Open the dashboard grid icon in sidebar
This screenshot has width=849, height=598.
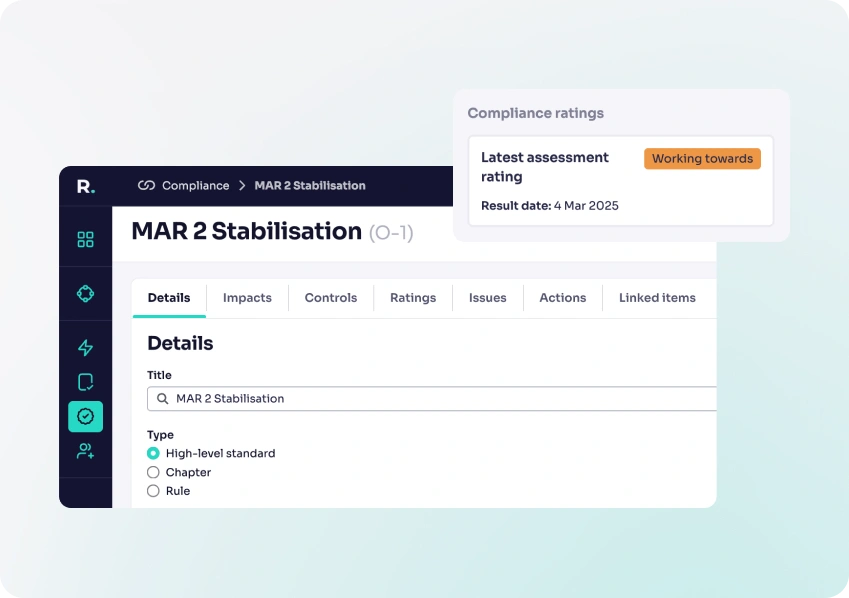(85, 238)
